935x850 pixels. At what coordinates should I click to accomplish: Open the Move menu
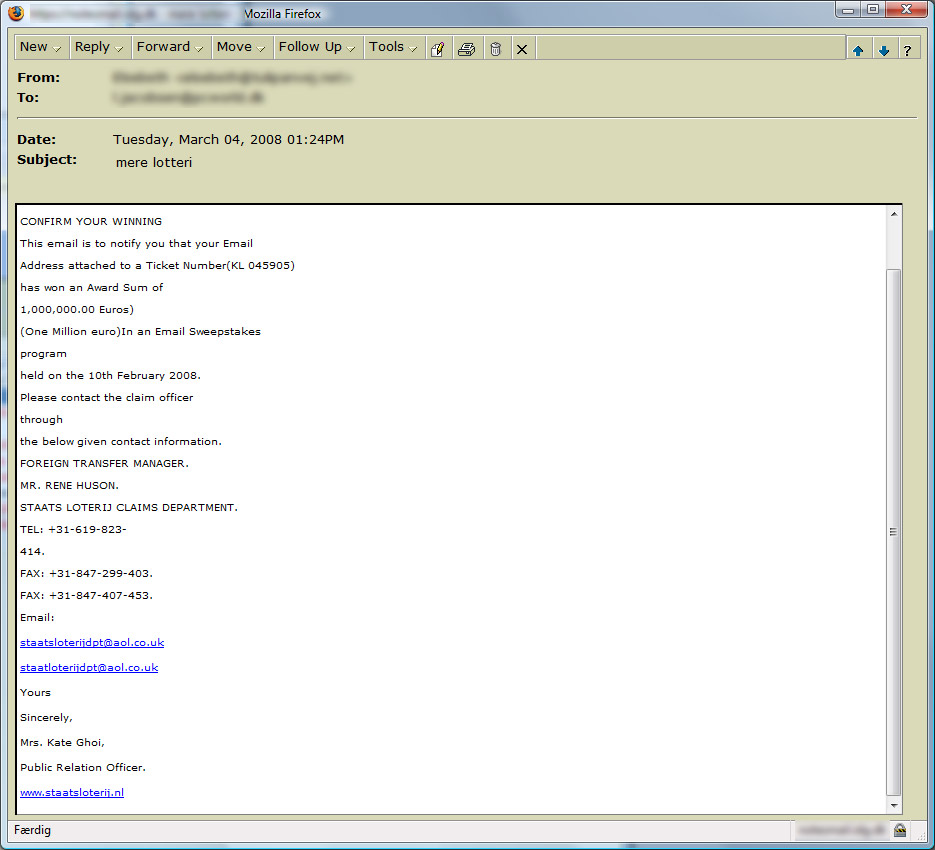[241, 47]
